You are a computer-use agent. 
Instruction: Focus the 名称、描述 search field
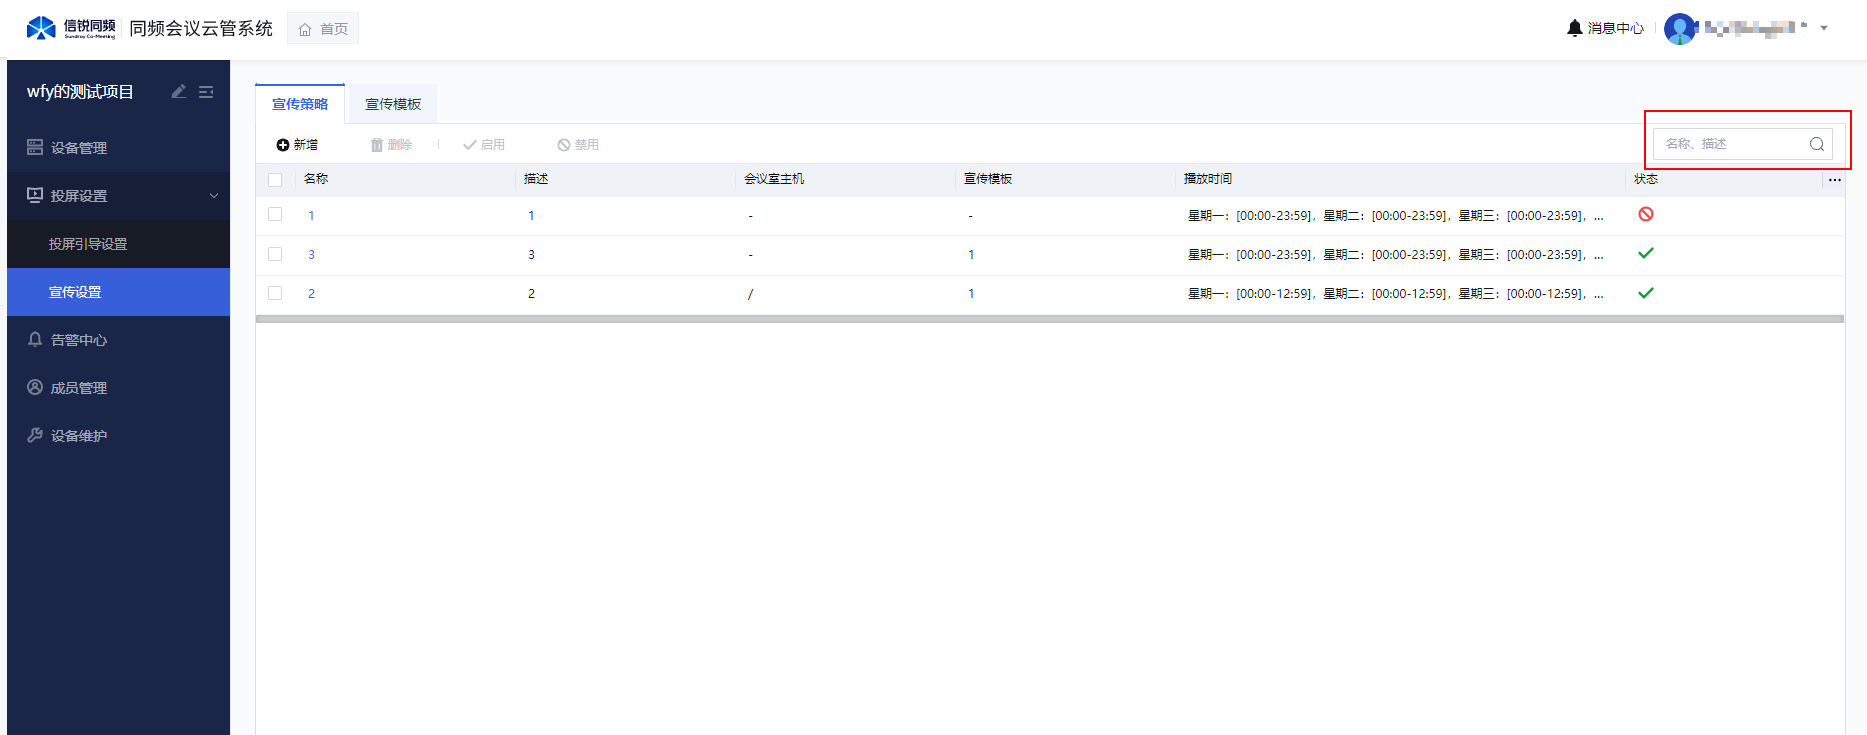(1730, 144)
